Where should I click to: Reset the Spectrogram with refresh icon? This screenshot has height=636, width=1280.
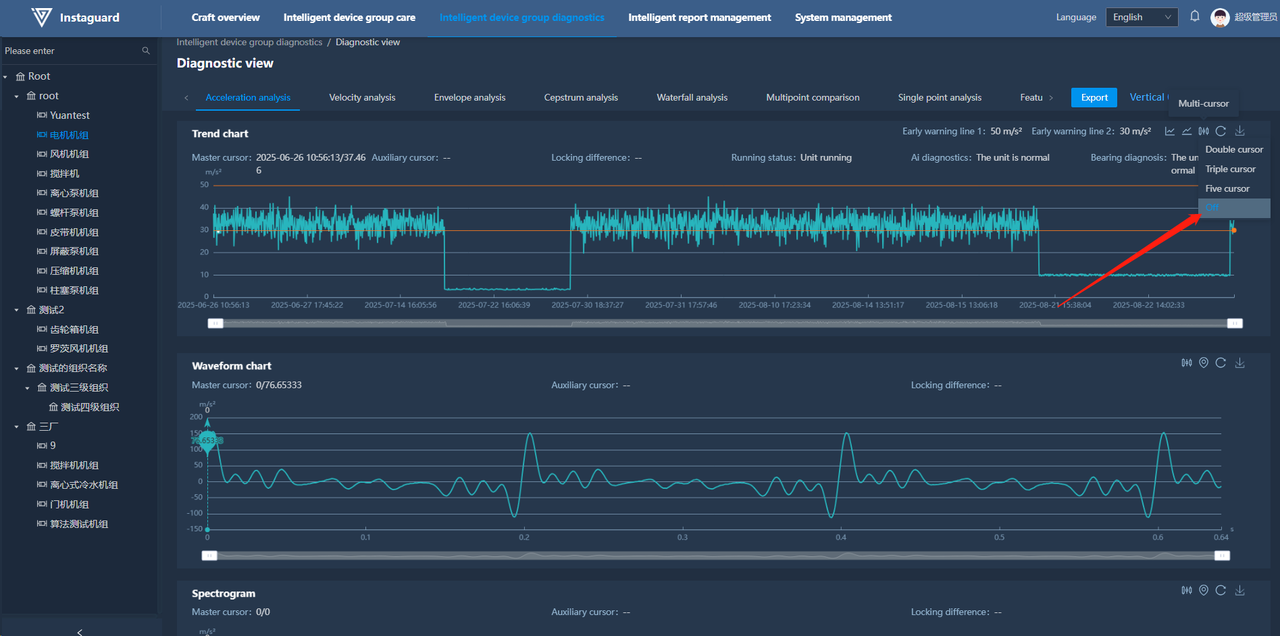tap(1221, 591)
